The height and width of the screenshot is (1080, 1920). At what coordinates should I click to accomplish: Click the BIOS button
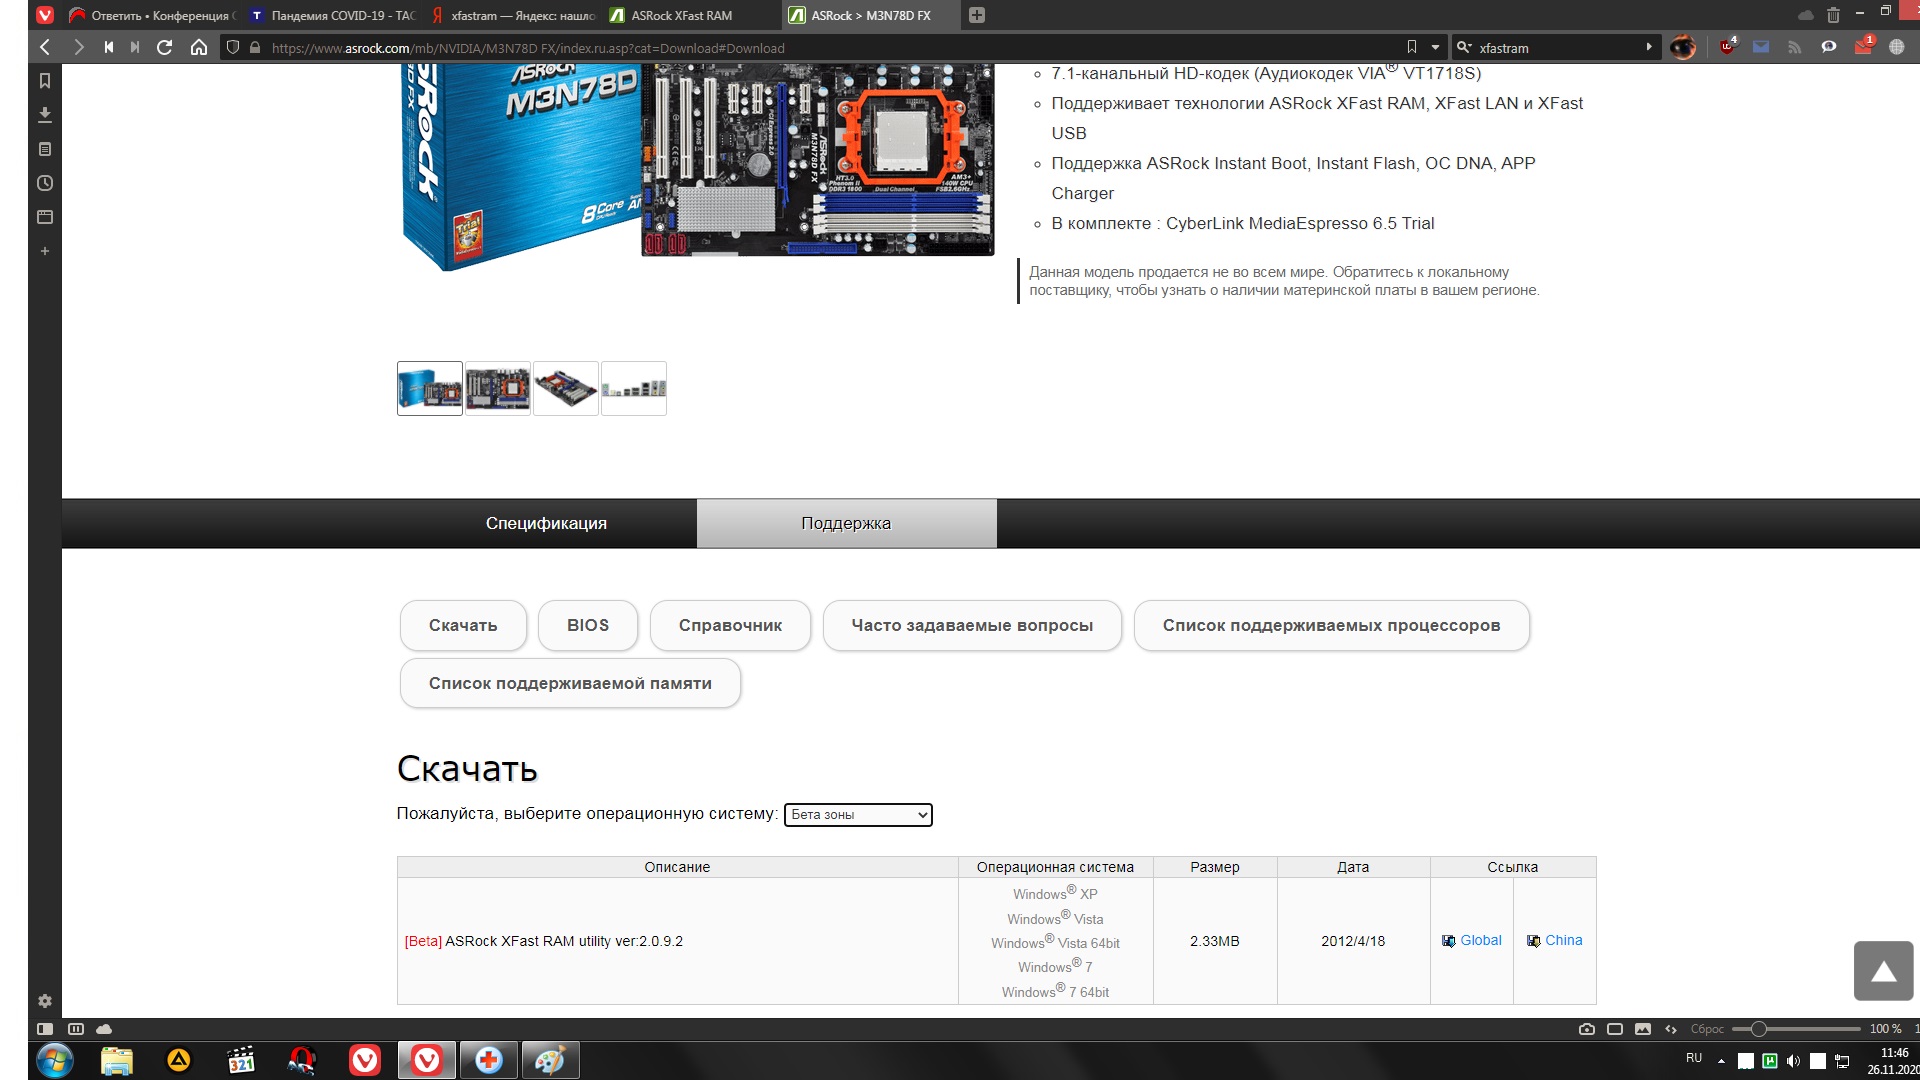[587, 626]
